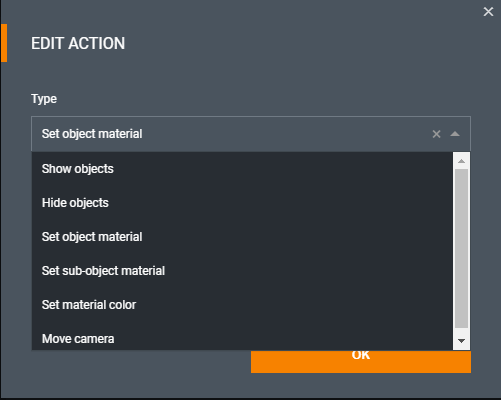Collapse the Type dropdown list

[x=455, y=134]
